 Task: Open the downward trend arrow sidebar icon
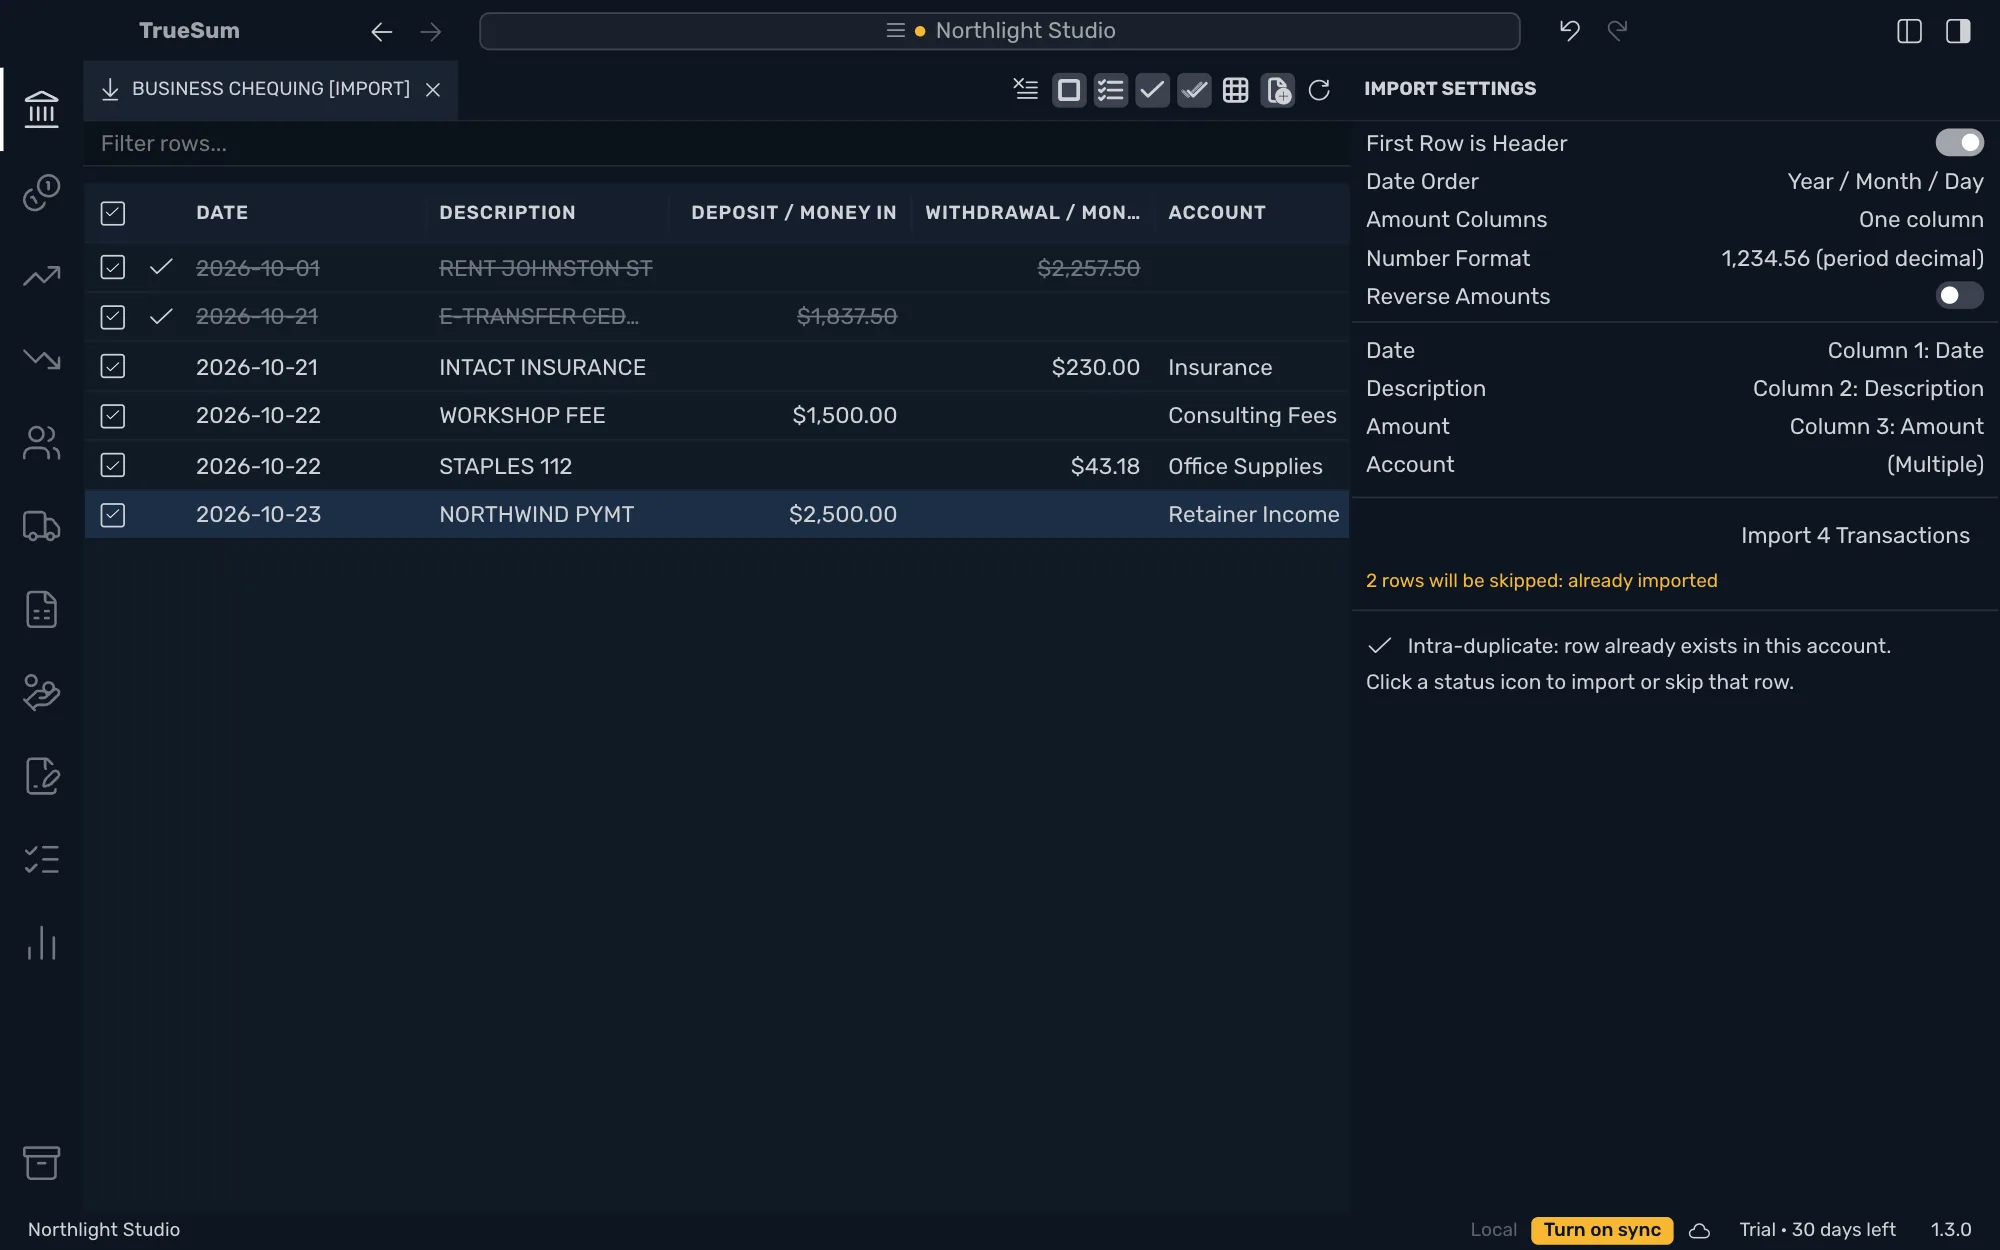point(41,358)
